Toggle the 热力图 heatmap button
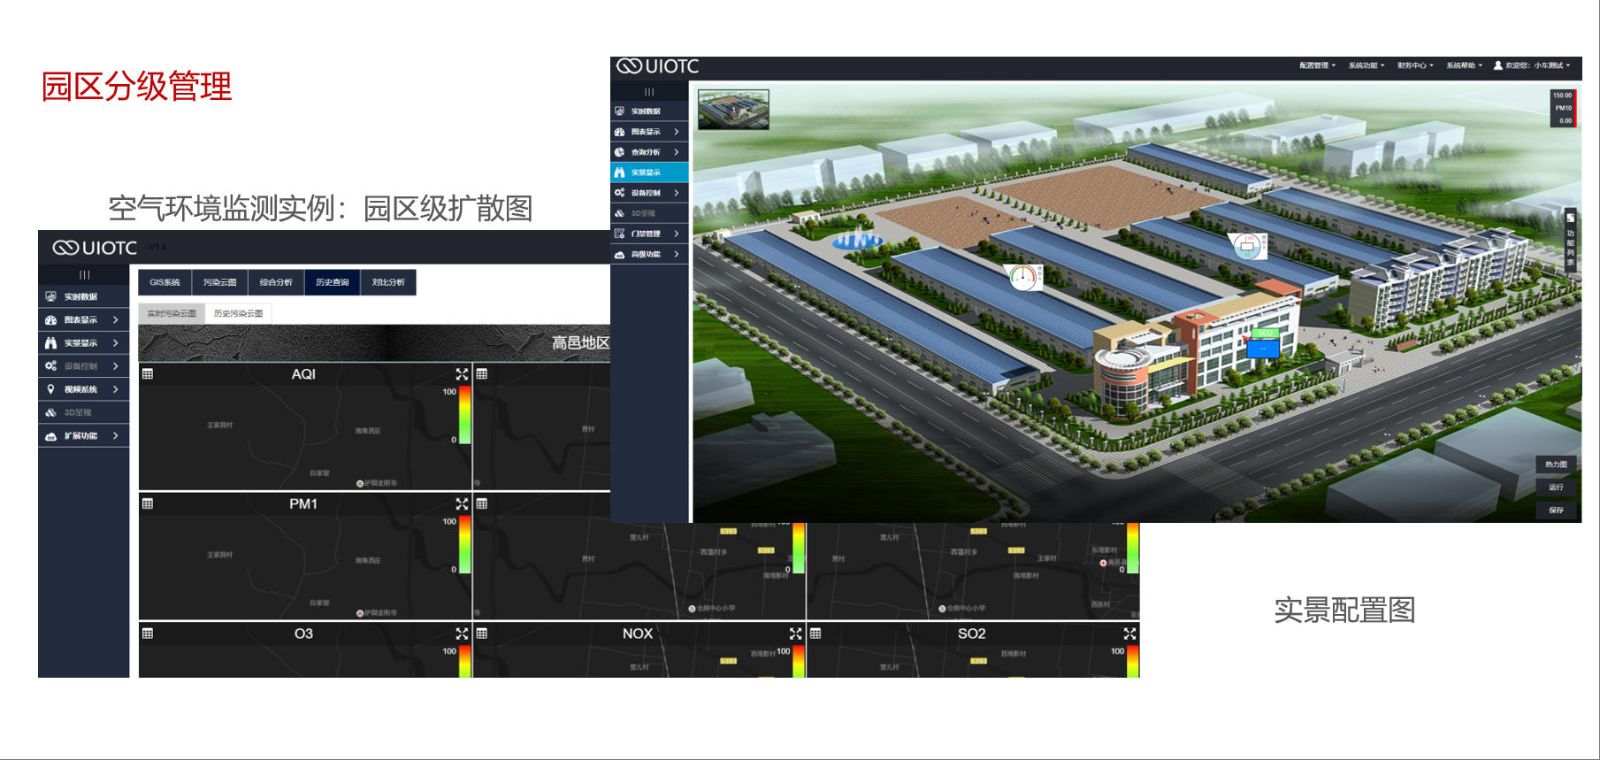Viewport: 1600px width, 760px height. pyautogui.click(x=1556, y=465)
